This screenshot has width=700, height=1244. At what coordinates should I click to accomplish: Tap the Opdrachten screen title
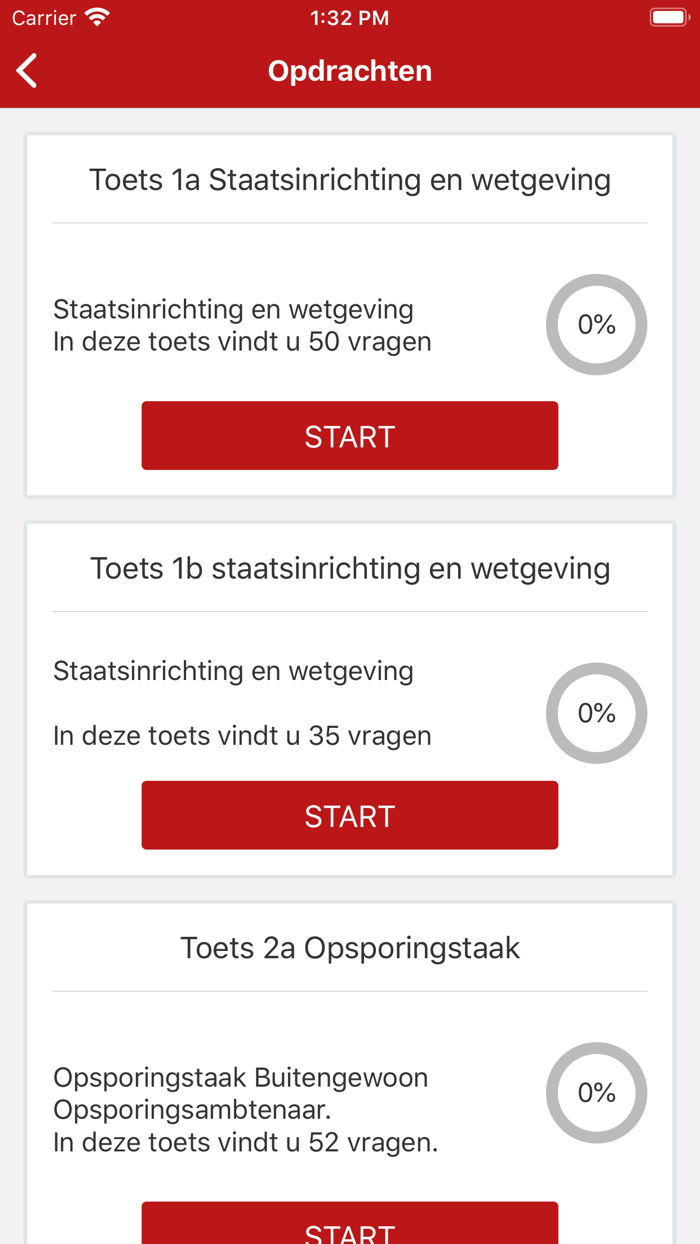point(349,71)
